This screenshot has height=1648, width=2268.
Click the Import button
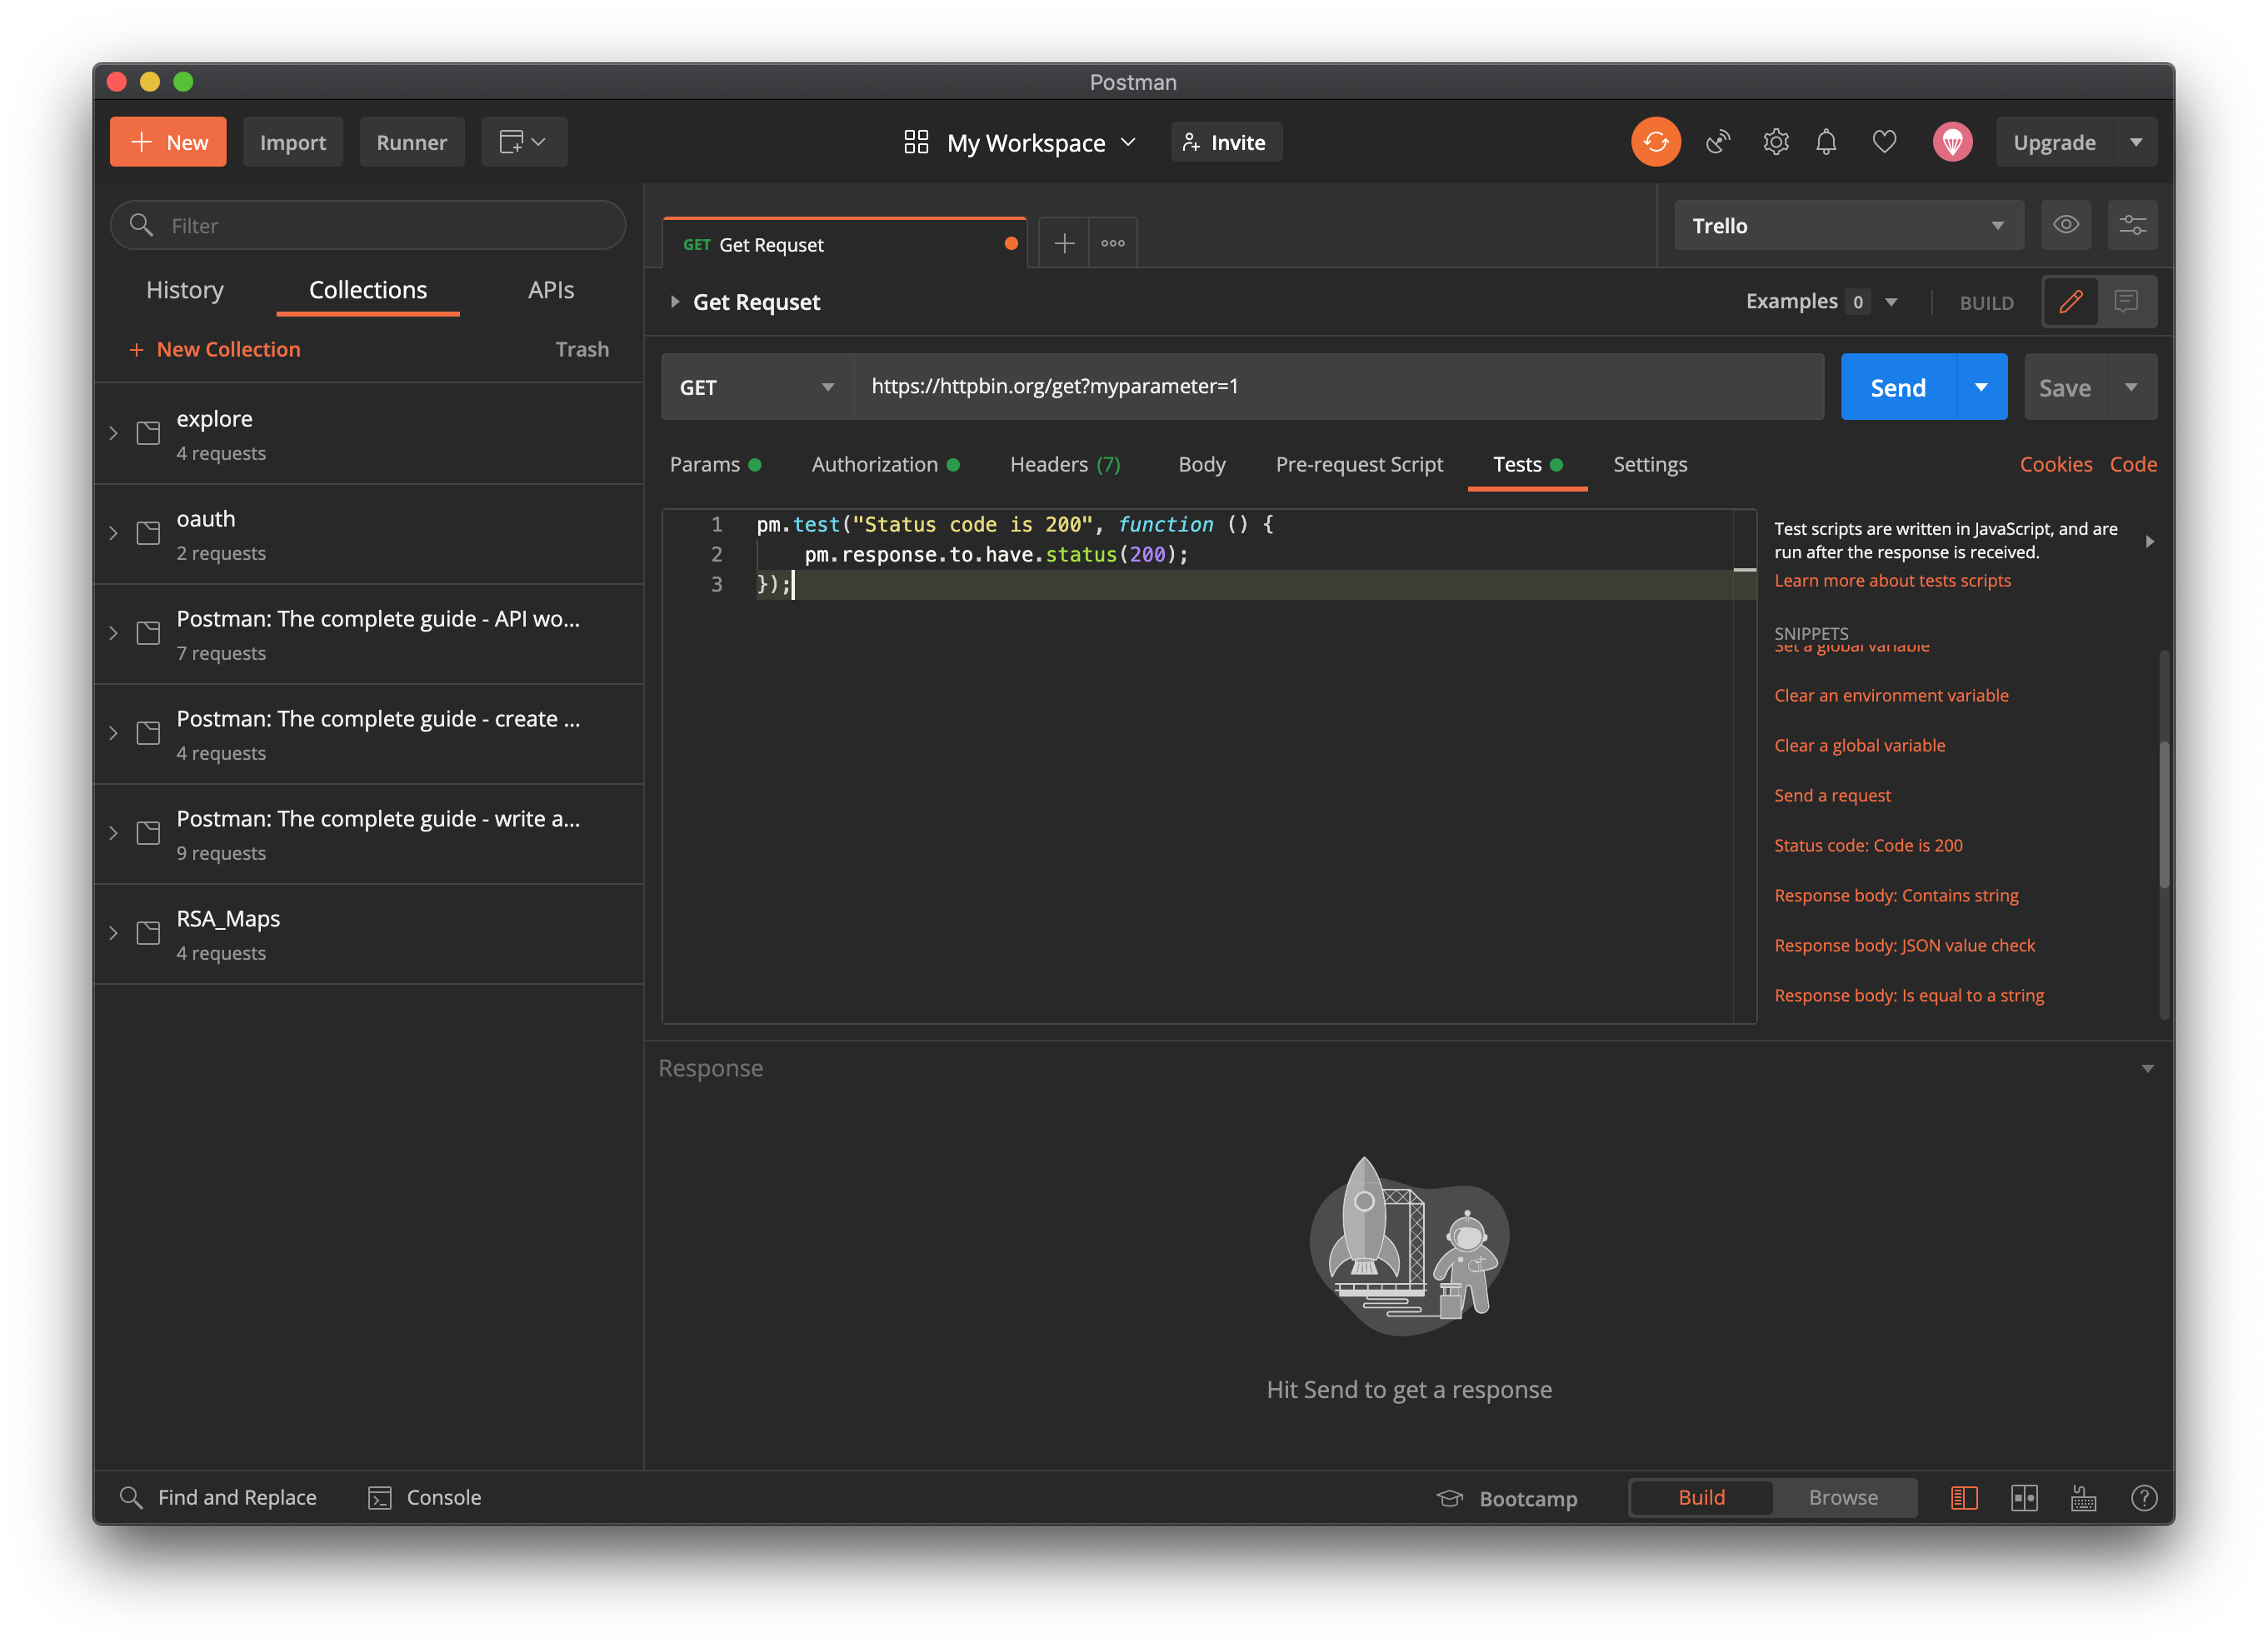tap(293, 142)
